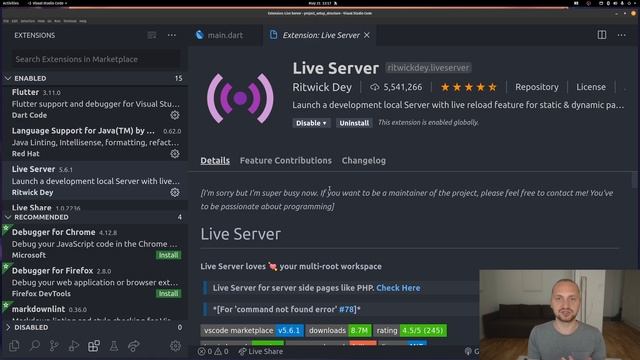
Task: Open the Source Control view icon
Action: (x=54, y=346)
